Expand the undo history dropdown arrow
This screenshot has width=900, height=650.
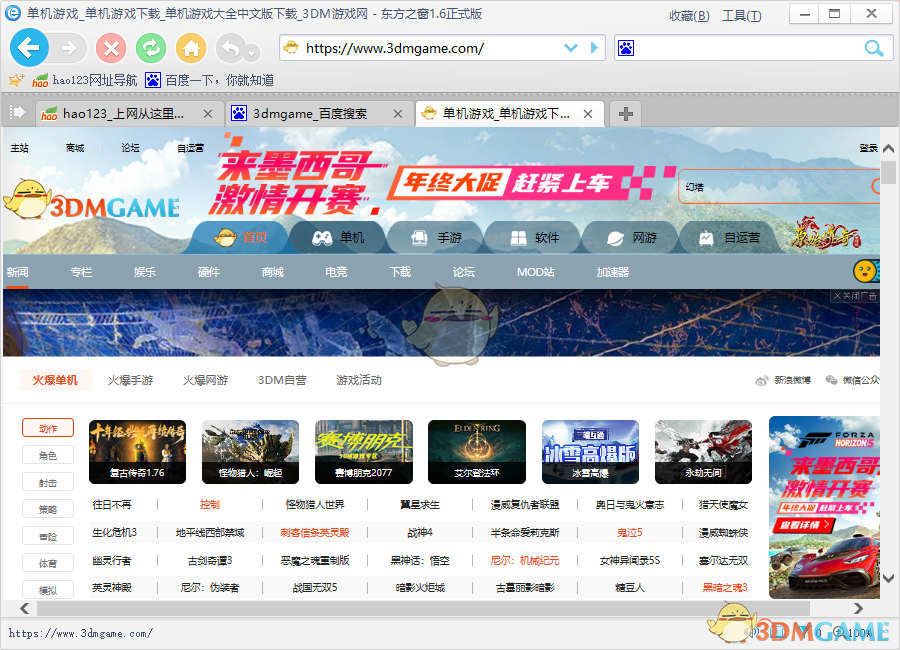(252, 53)
